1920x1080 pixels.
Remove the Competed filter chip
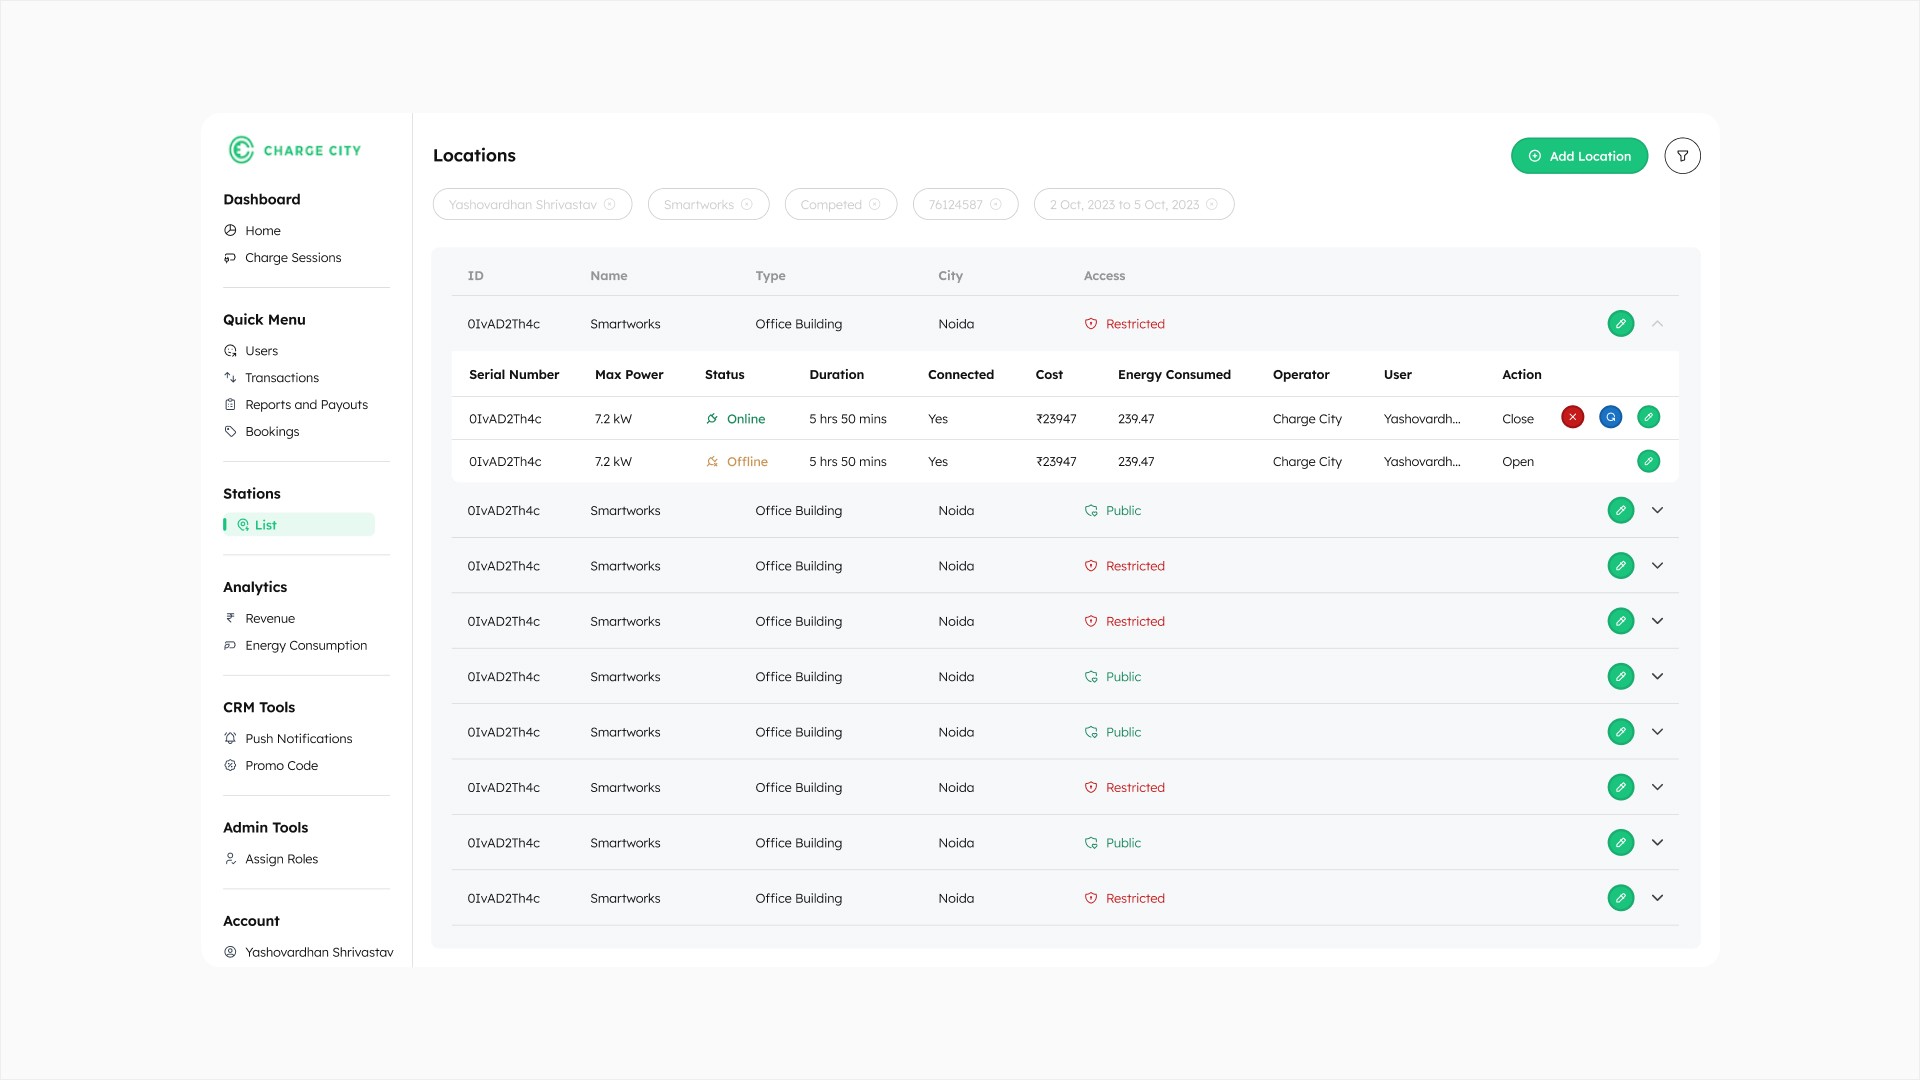tap(874, 205)
